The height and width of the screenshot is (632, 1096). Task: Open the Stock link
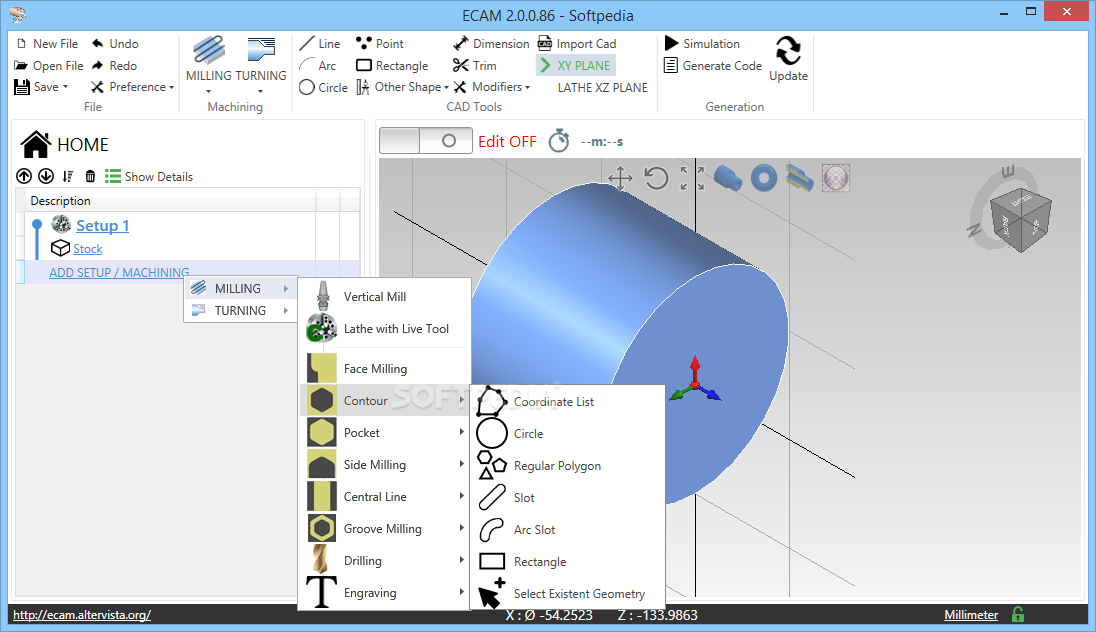coord(87,249)
